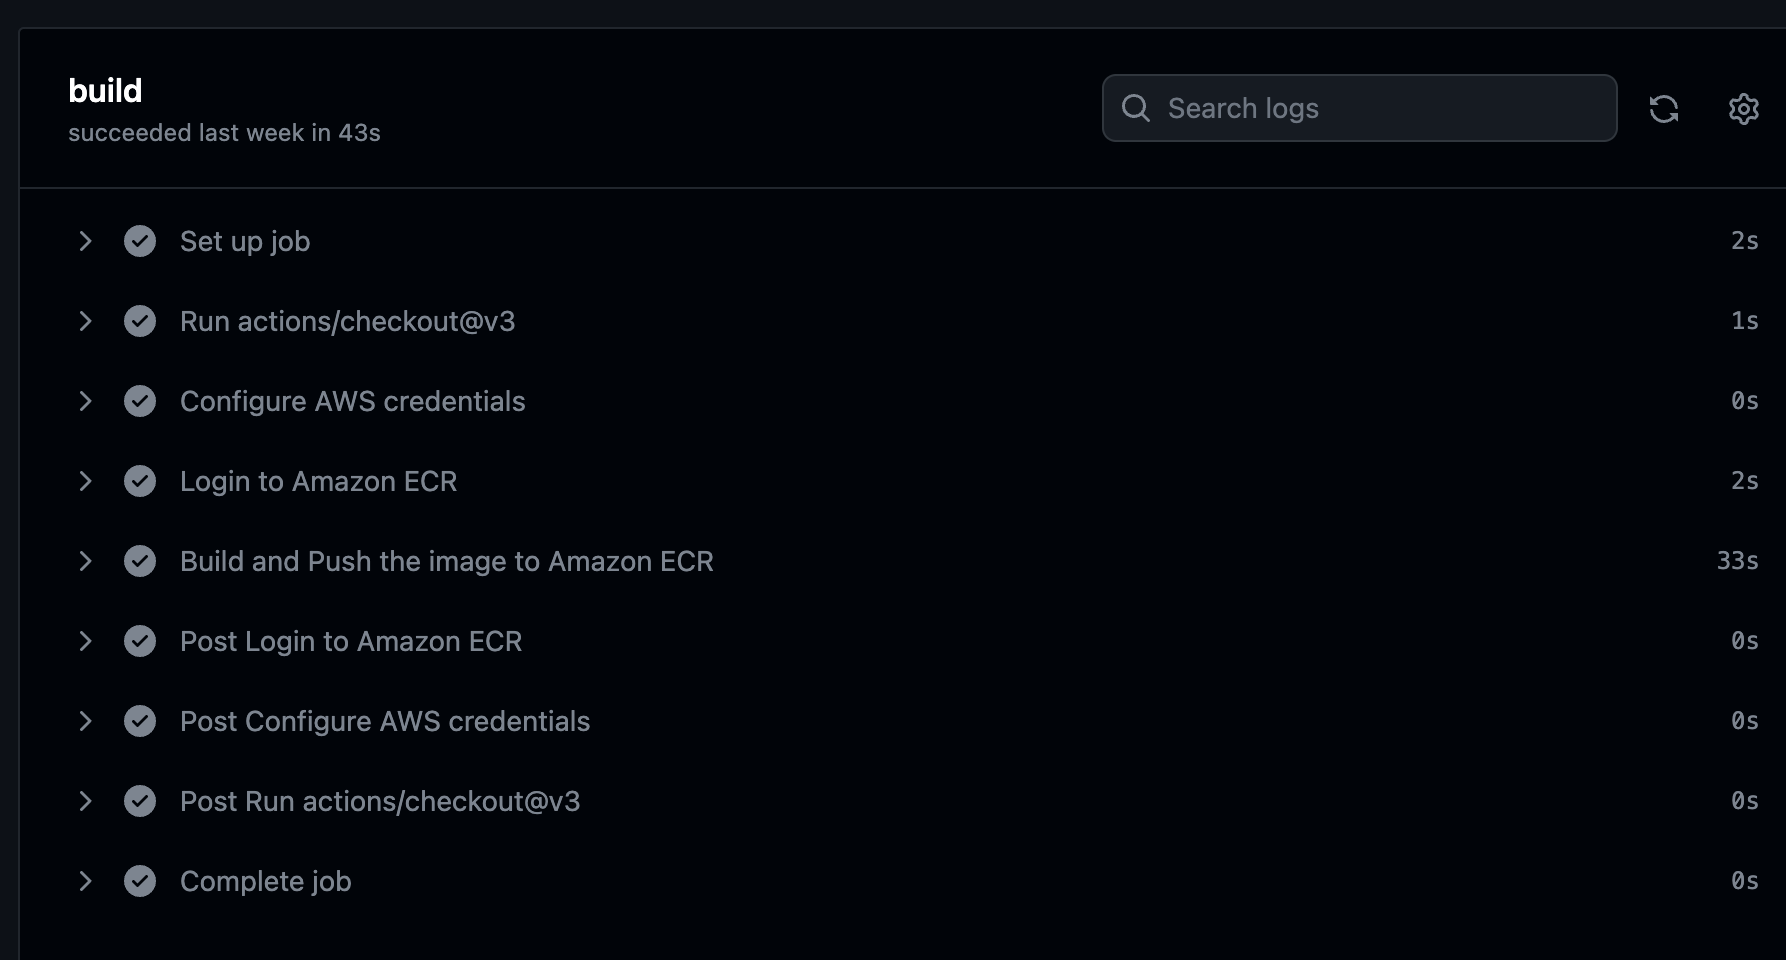Click the Configure AWS credentials step label

(x=352, y=402)
